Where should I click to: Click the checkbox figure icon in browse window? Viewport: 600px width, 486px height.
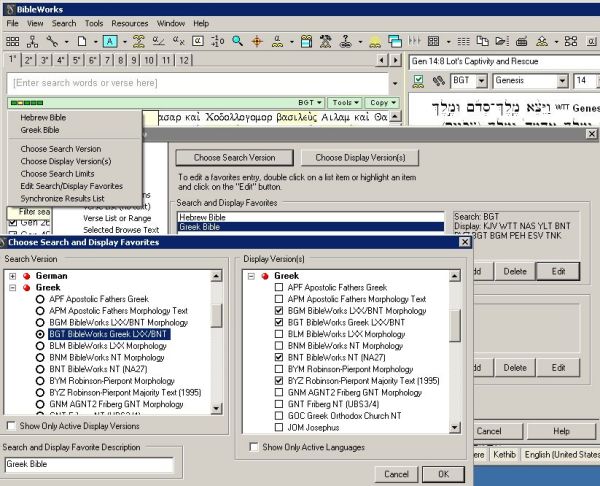[x=419, y=81]
